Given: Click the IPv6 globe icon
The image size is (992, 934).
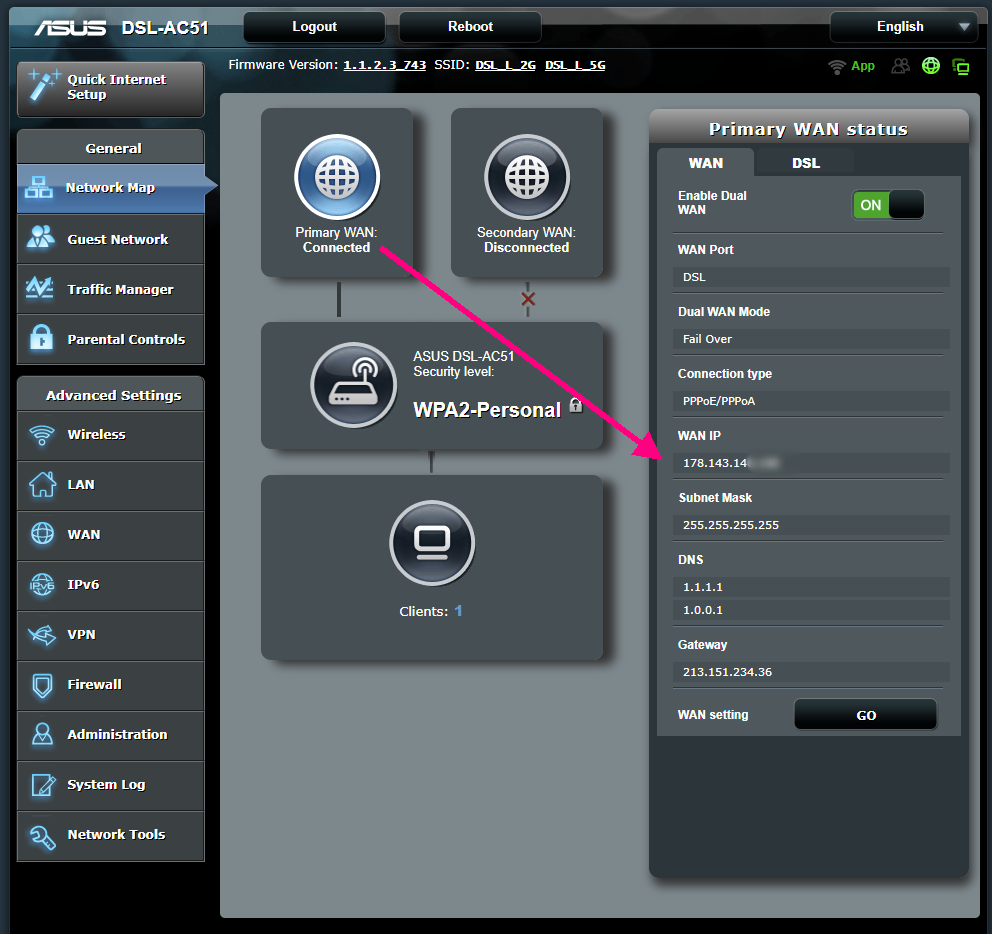Looking at the screenshot, I should tap(42, 584).
